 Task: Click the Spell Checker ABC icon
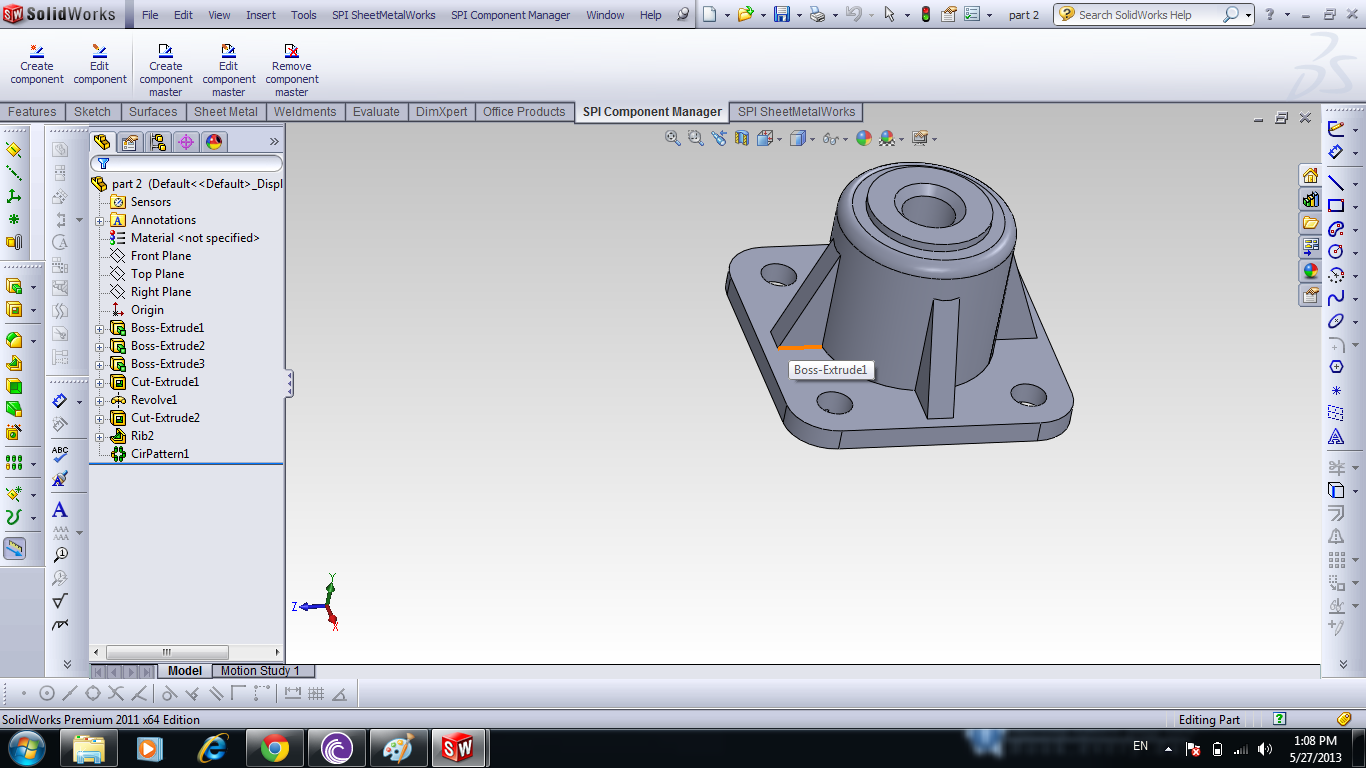coord(60,454)
